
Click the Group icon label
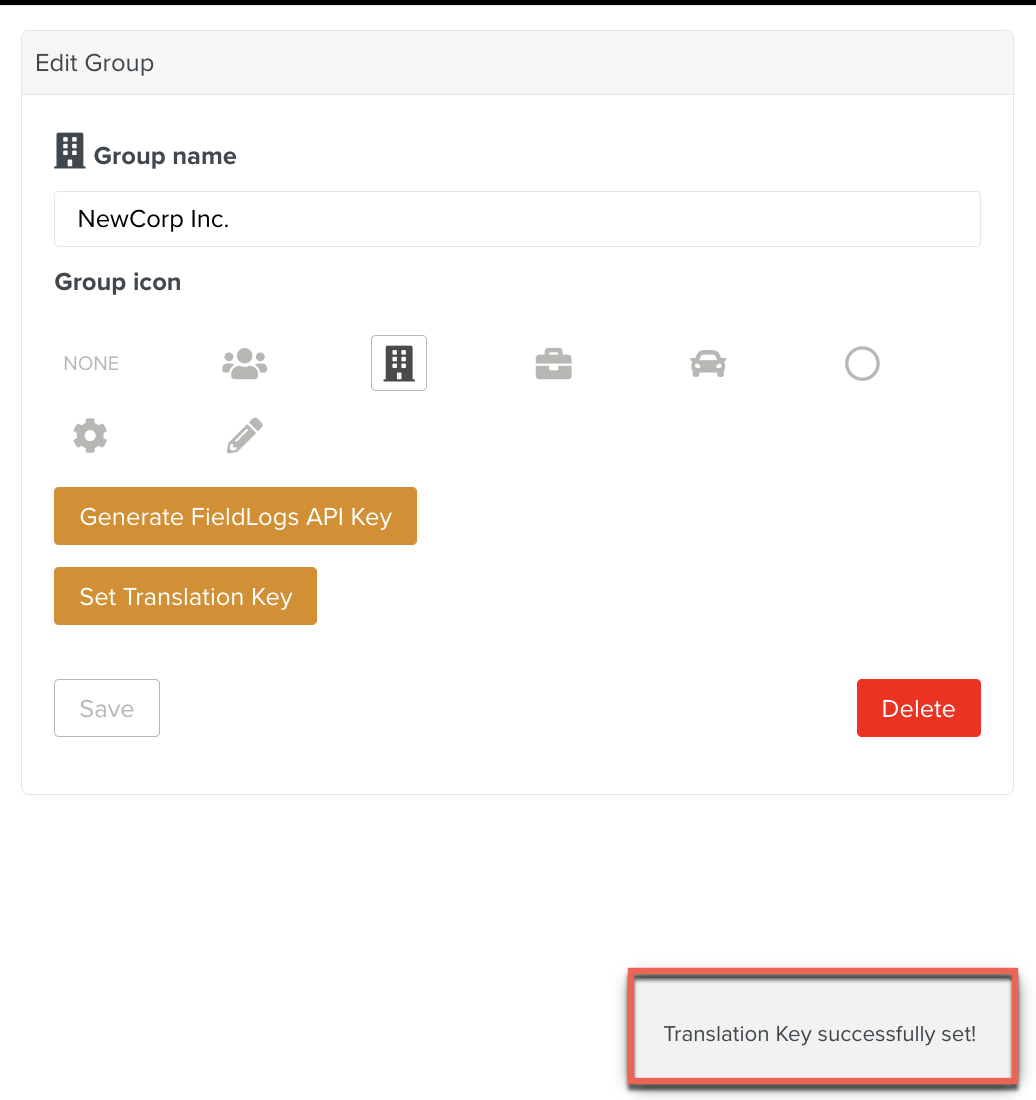tap(118, 282)
